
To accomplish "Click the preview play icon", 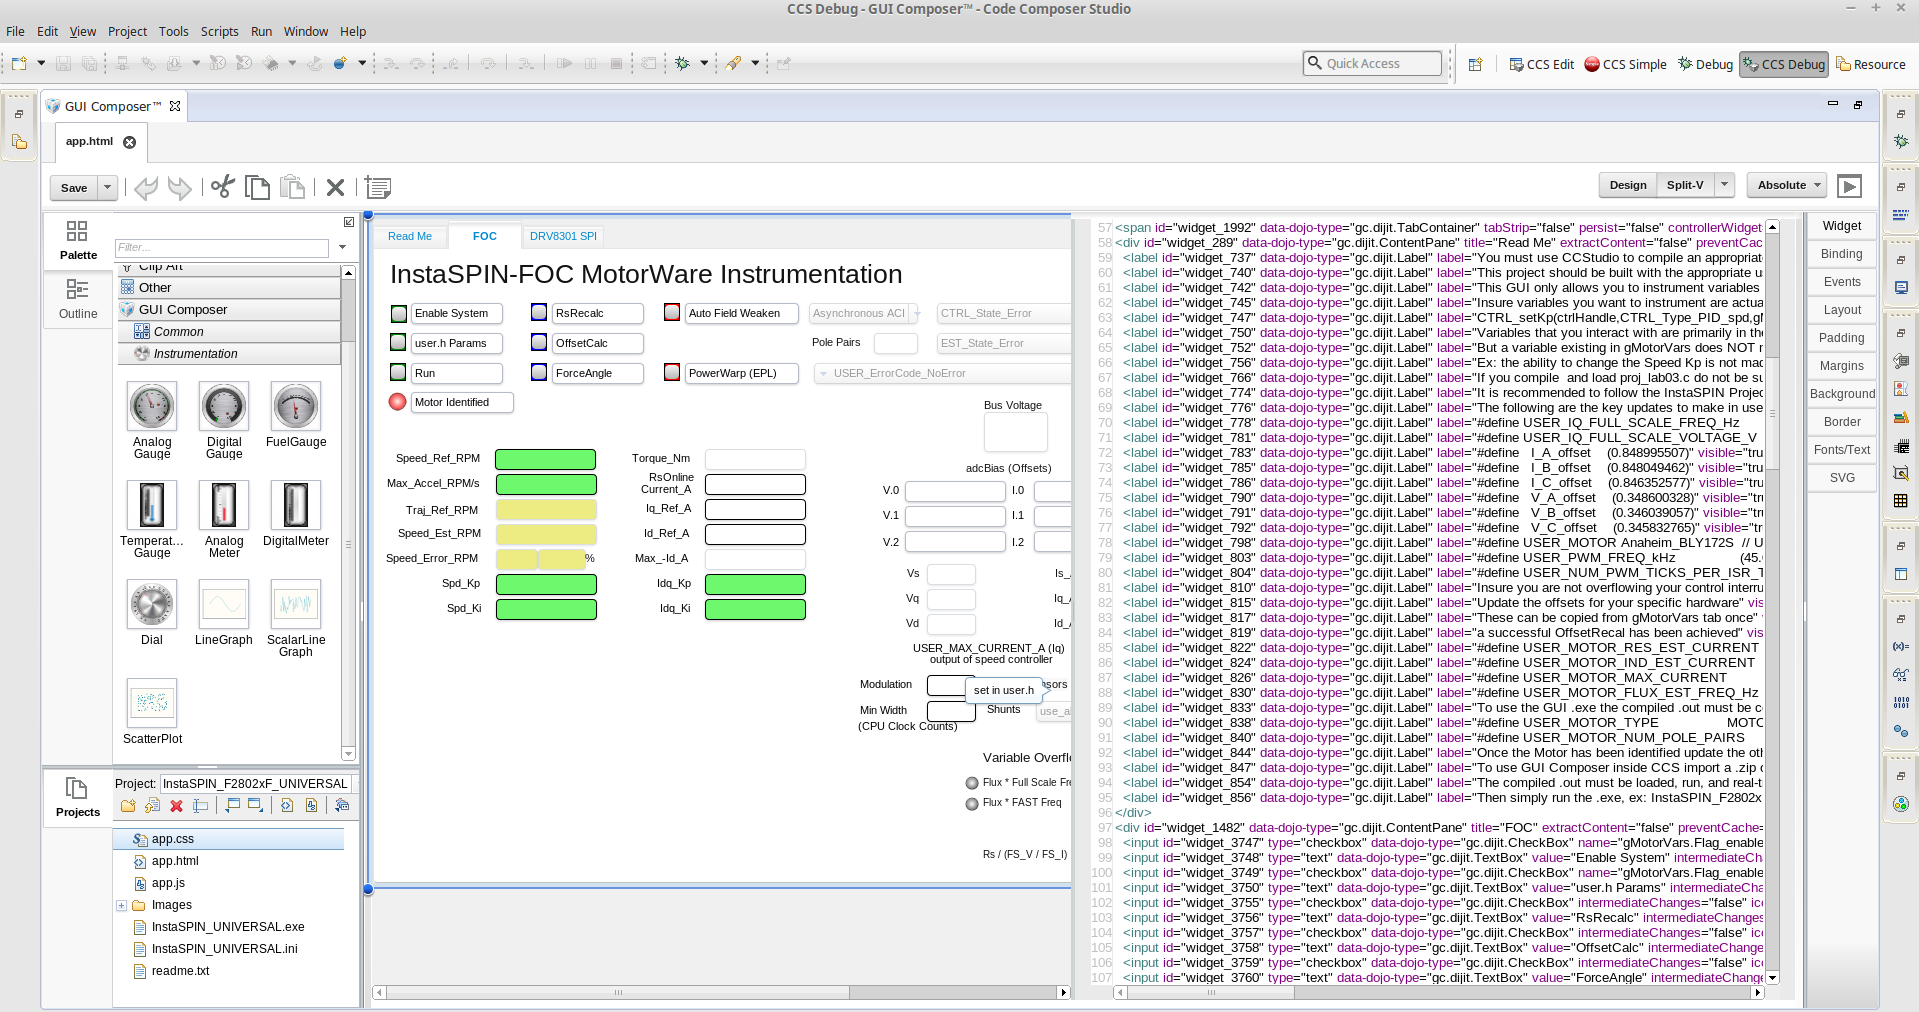I will (x=1850, y=186).
